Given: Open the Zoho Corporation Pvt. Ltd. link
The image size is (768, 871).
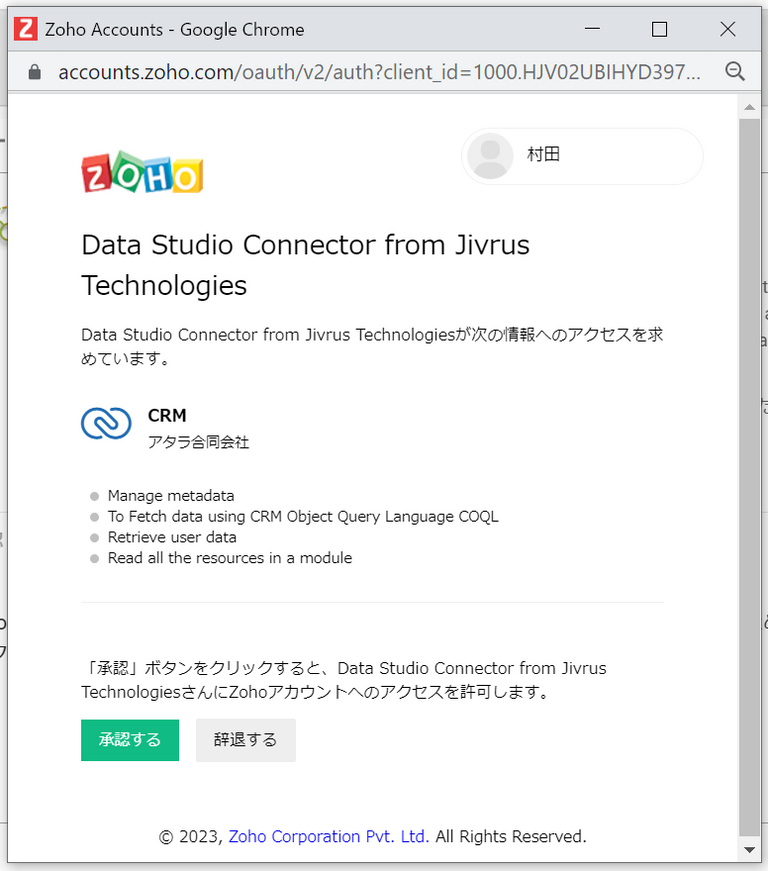Looking at the screenshot, I should 329,836.
